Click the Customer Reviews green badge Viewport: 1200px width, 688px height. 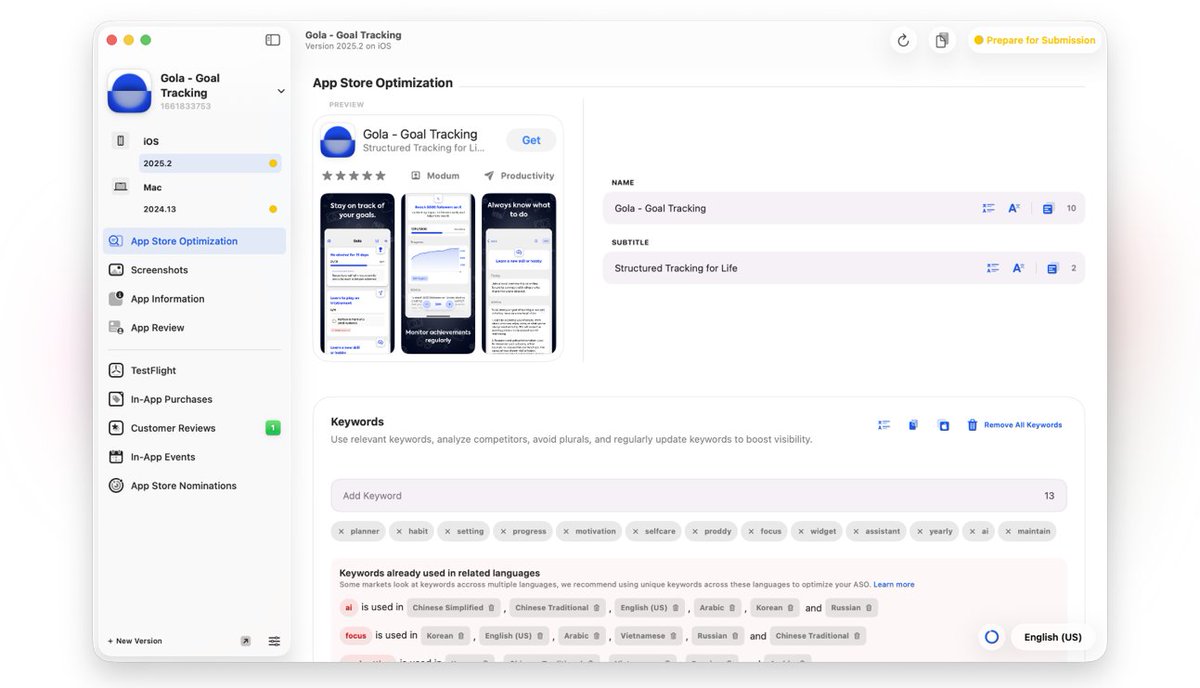click(x=273, y=428)
